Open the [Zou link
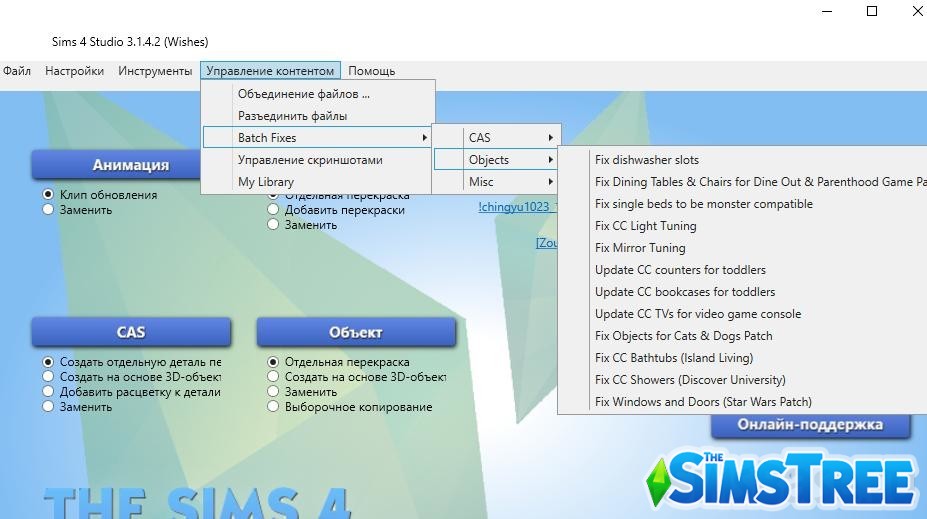The width and height of the screenshot is (927, 519). (546, 243)
